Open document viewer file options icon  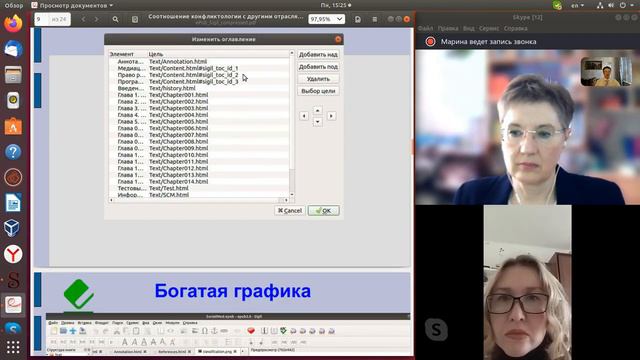pyautogui.click(x=358, y=19)
